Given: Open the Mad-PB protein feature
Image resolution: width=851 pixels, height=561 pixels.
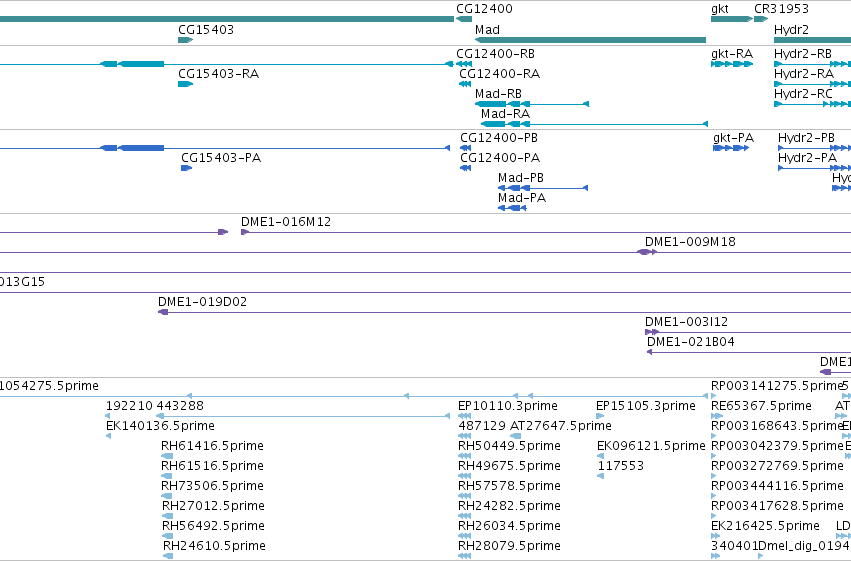Looking at the screenshot, I should [543, 188].
